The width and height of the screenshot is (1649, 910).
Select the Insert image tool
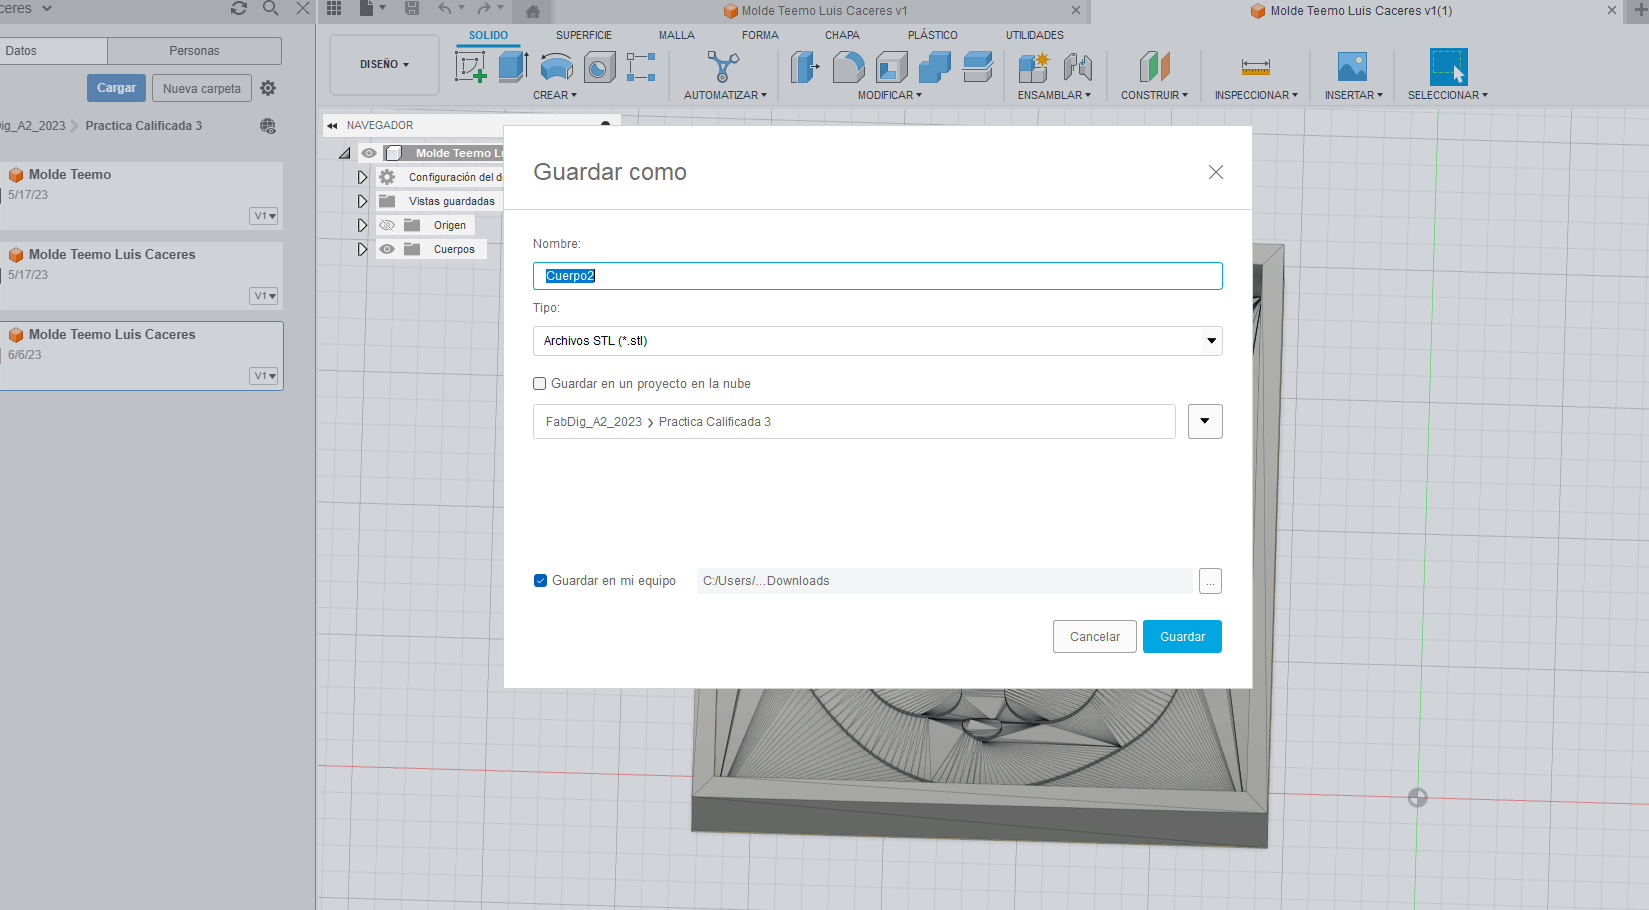tap(1352, 67)
